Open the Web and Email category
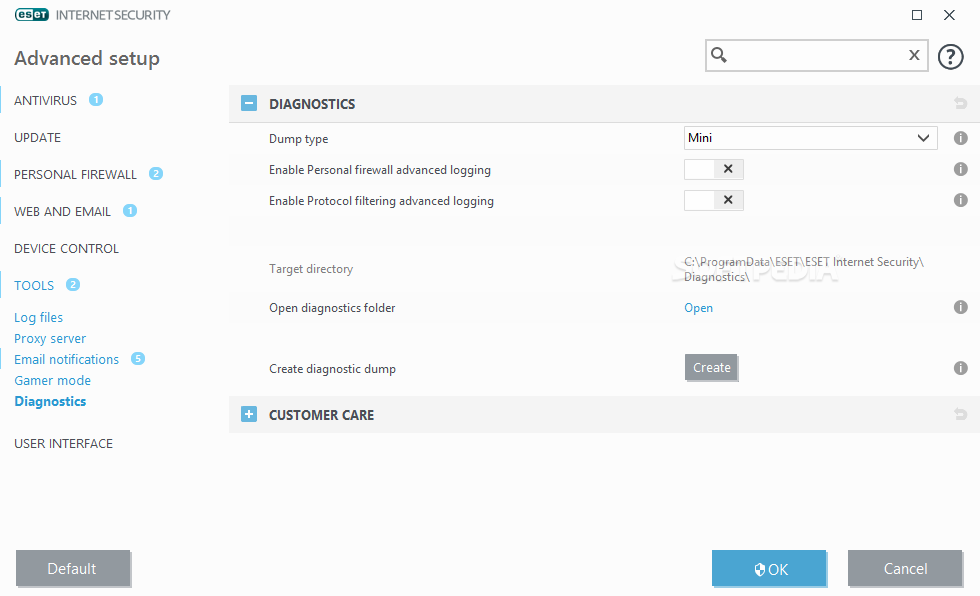The image size is (980, 596). 62,212
